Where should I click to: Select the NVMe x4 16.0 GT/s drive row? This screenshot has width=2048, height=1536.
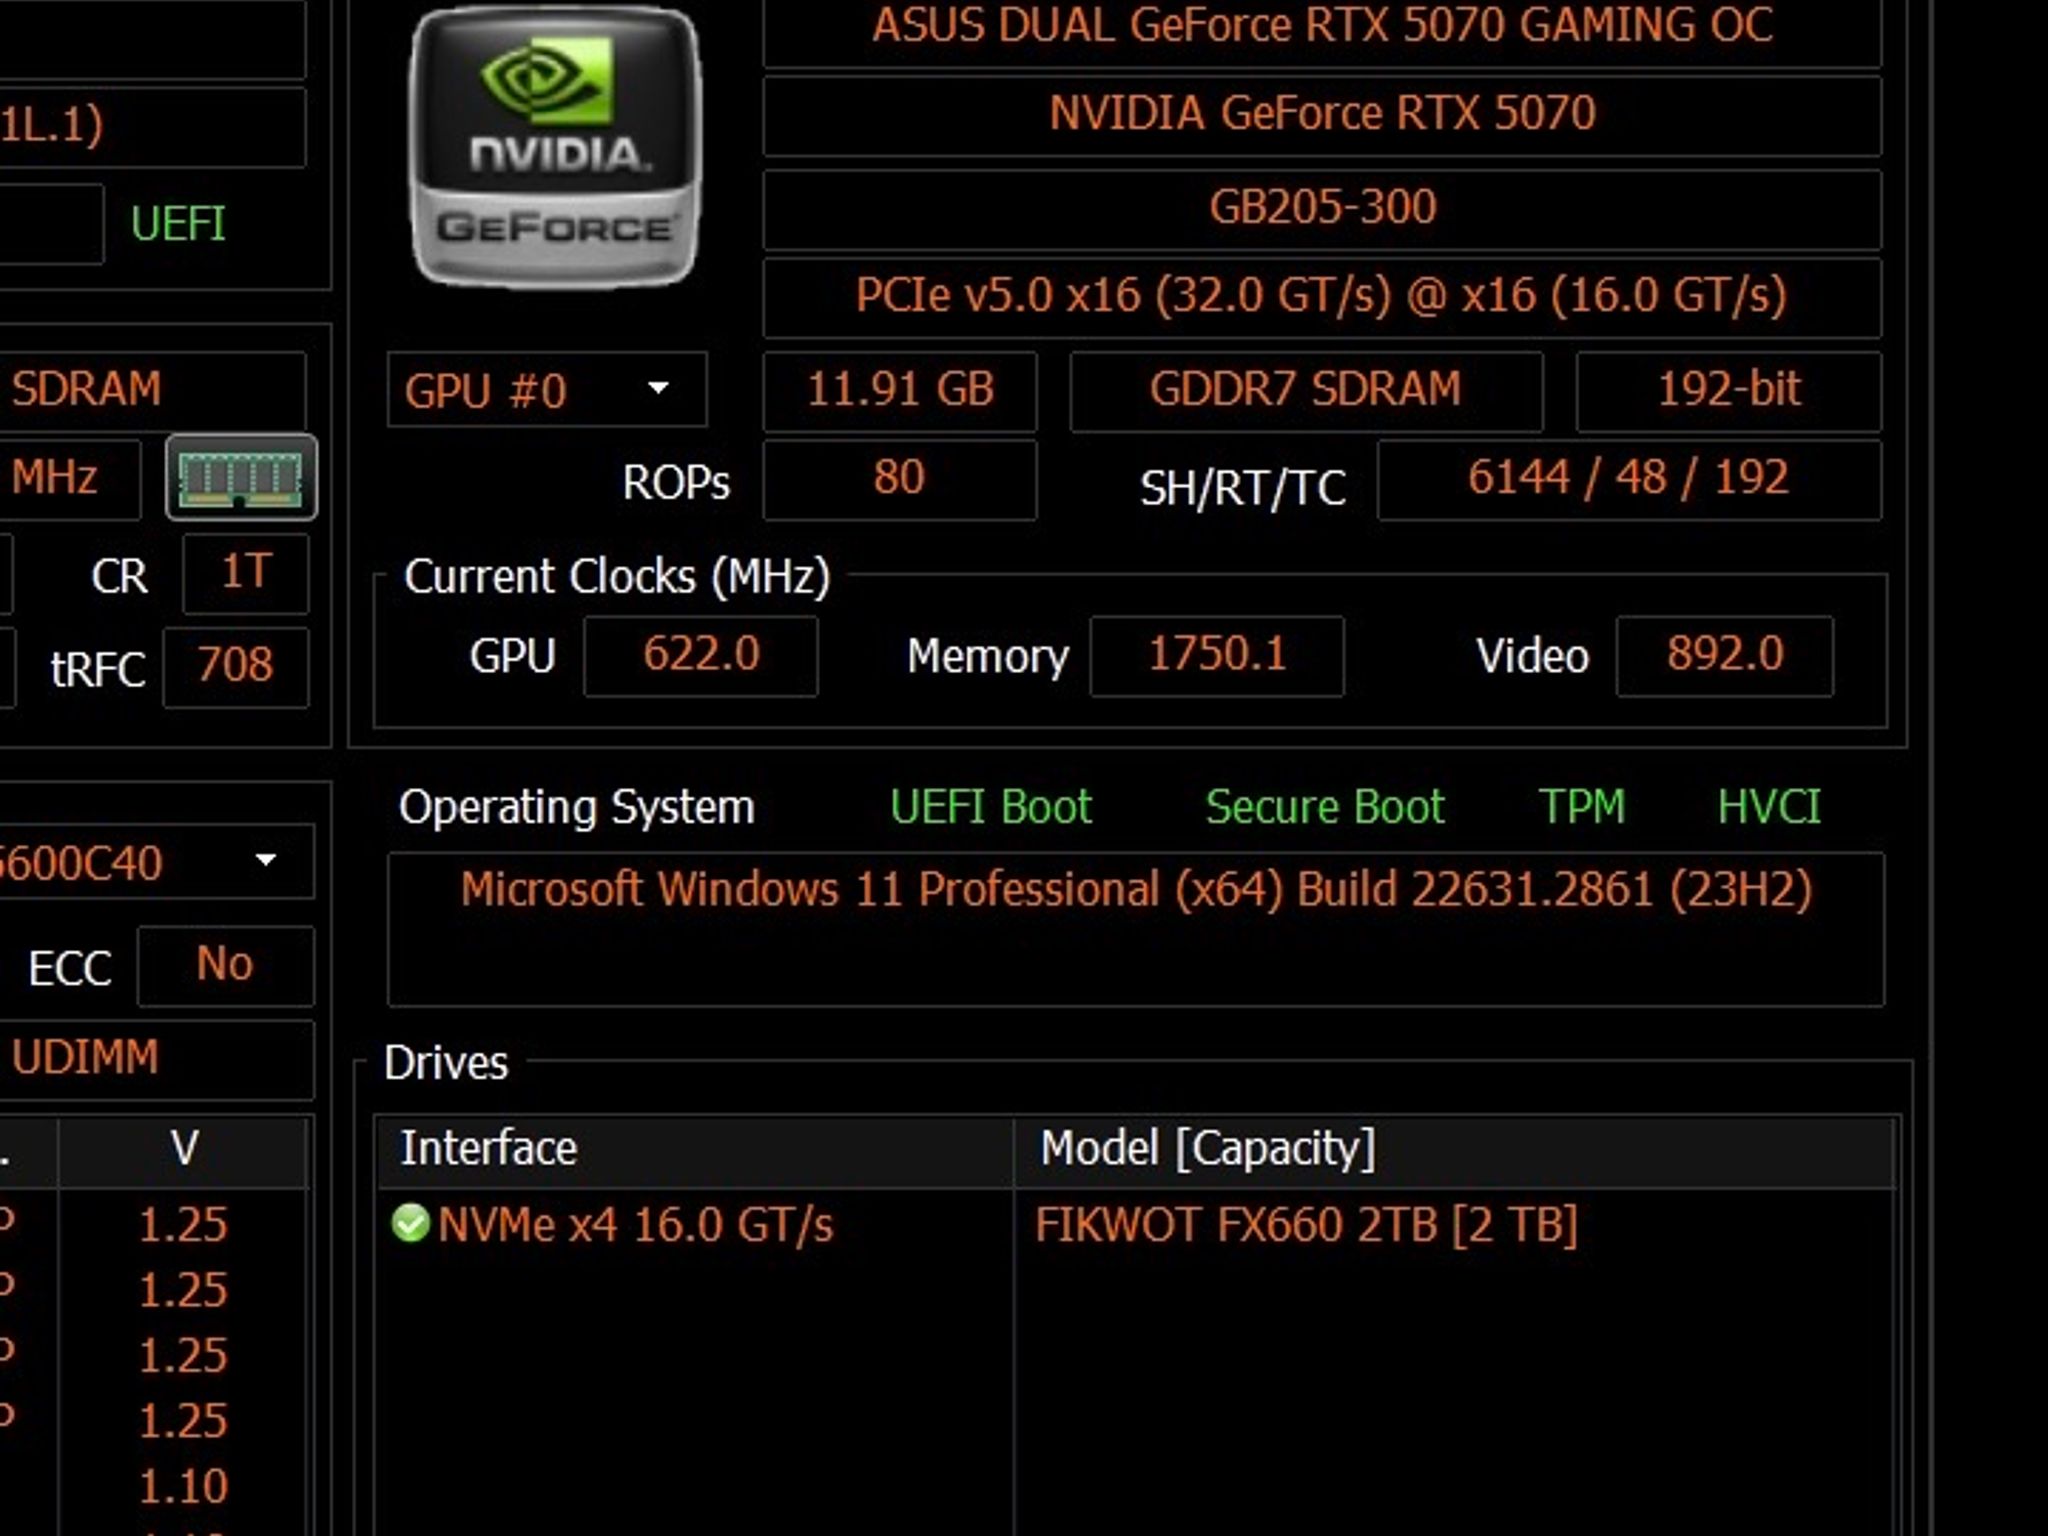[x=1136, y=1224]
